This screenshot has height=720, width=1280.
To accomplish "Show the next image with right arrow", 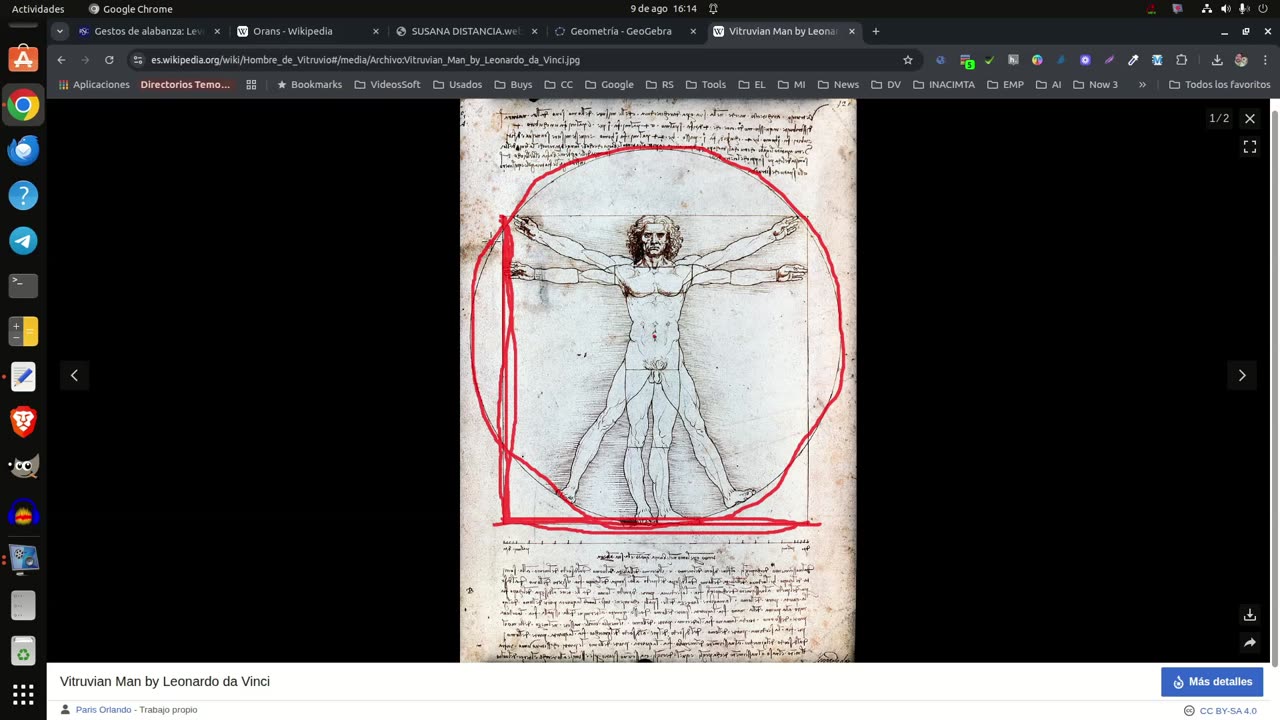I will (x=1242, y=375).
